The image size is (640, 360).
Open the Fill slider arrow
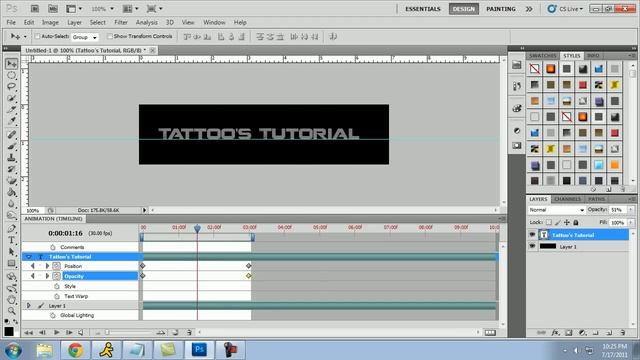tap(631, 222)
